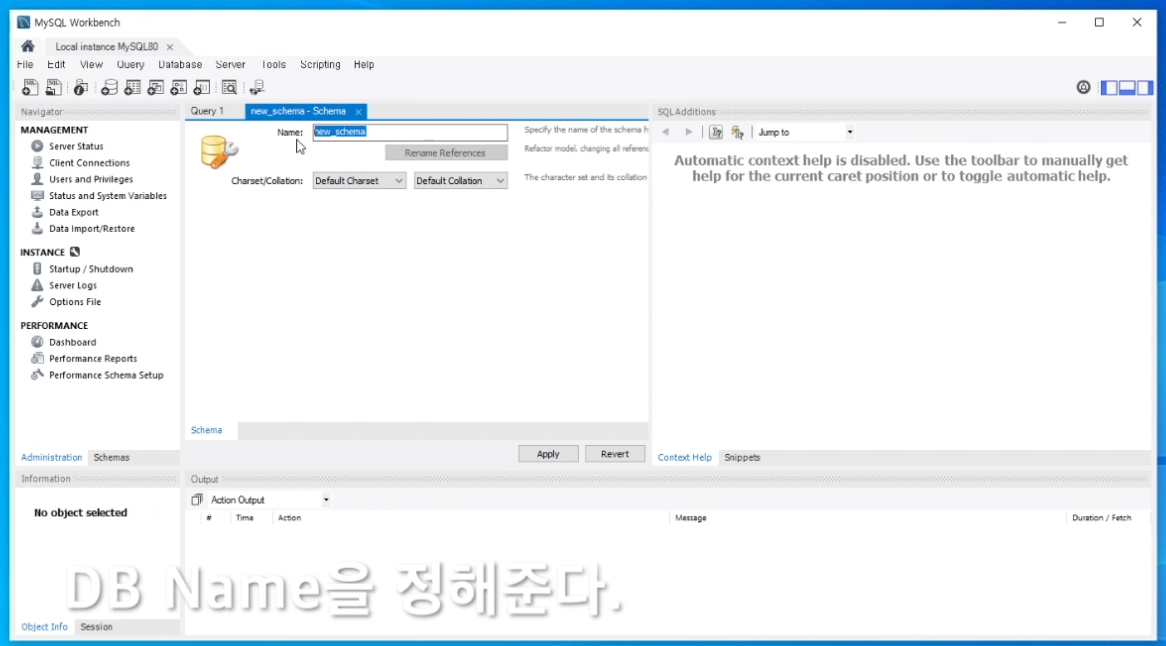
Task: Click the Dashboard navigator icon
Action: click(x=37, y=342)
